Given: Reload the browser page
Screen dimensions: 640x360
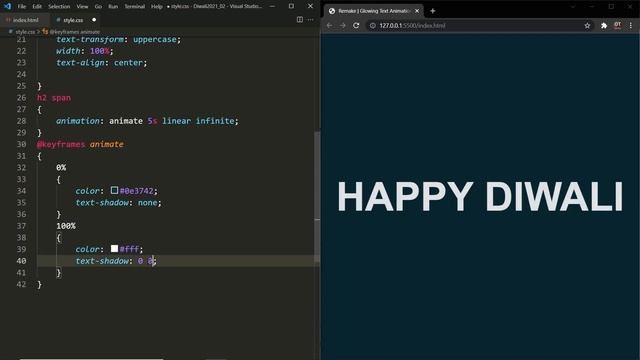Looking at the screenshot, I should click(356, 25).
